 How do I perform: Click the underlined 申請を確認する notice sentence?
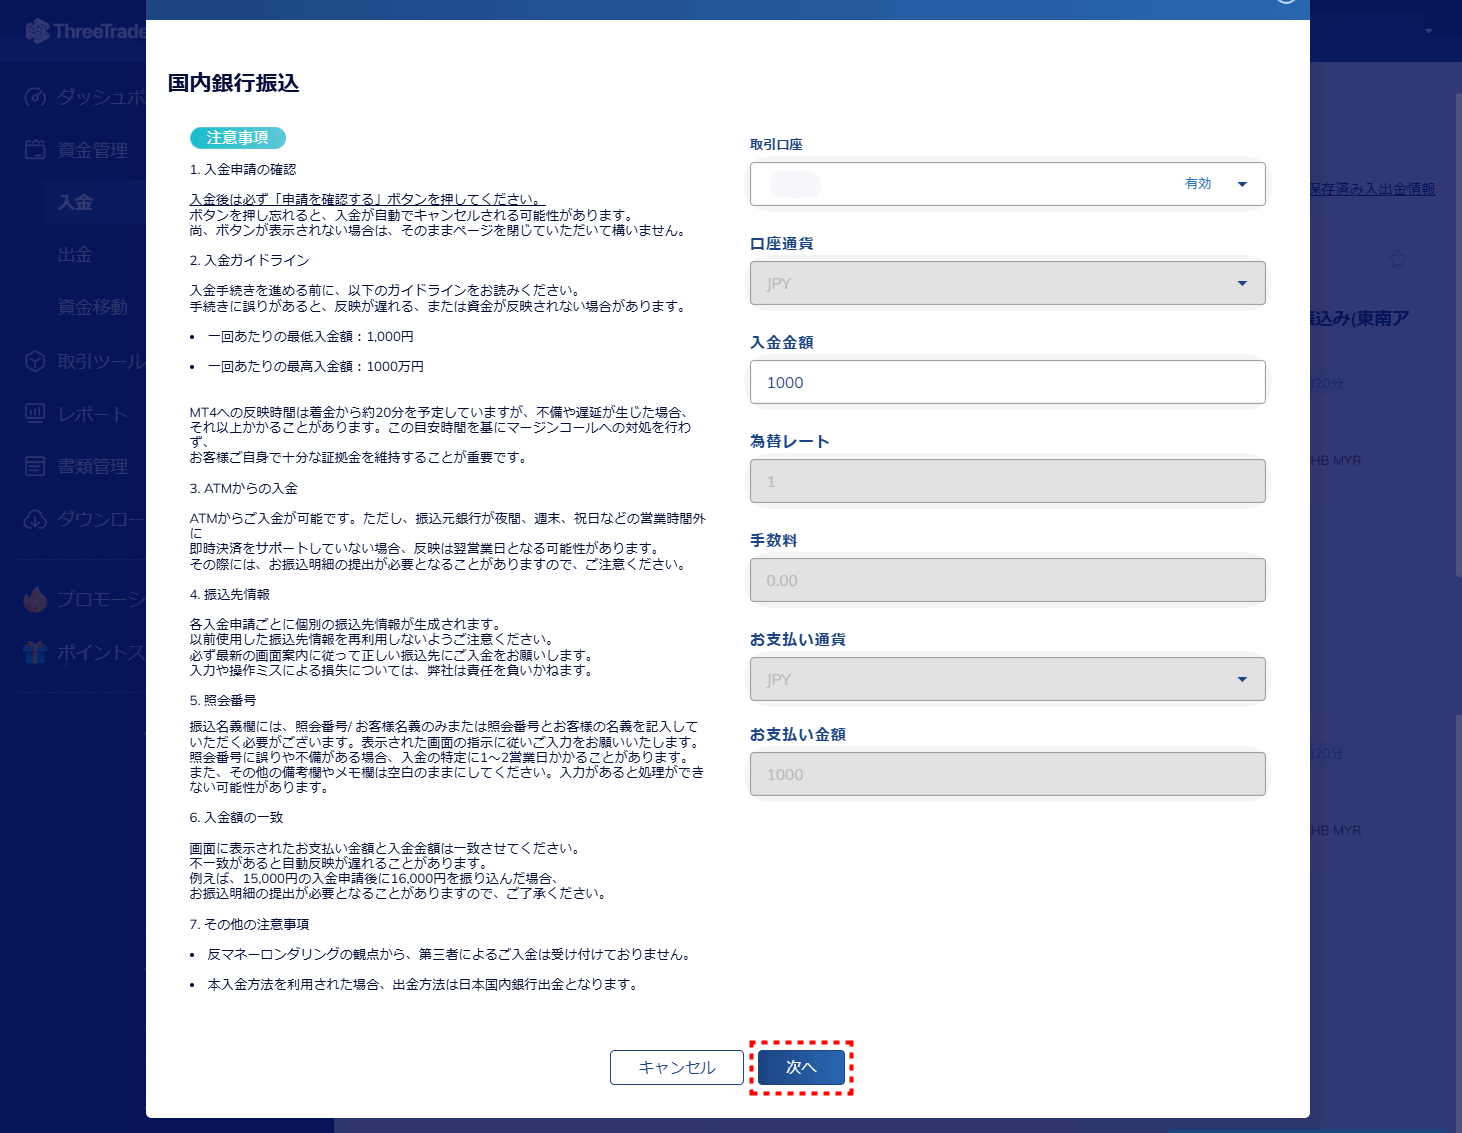[366, 200]
